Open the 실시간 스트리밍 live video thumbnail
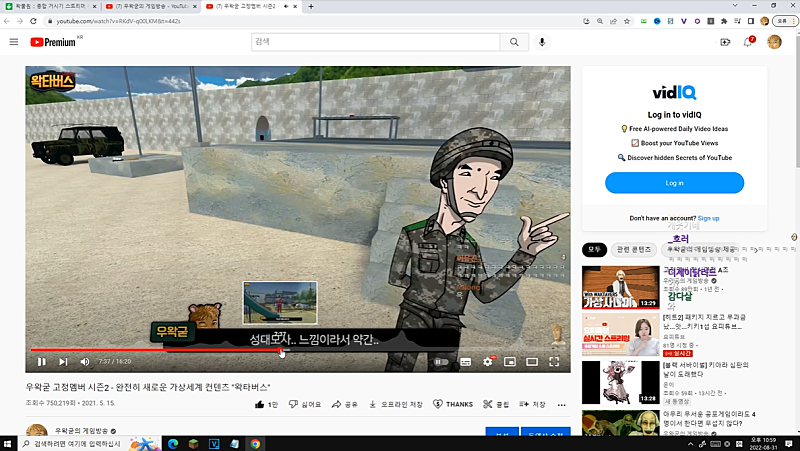This screenshot has height=451, width=800. coord(620,335)
